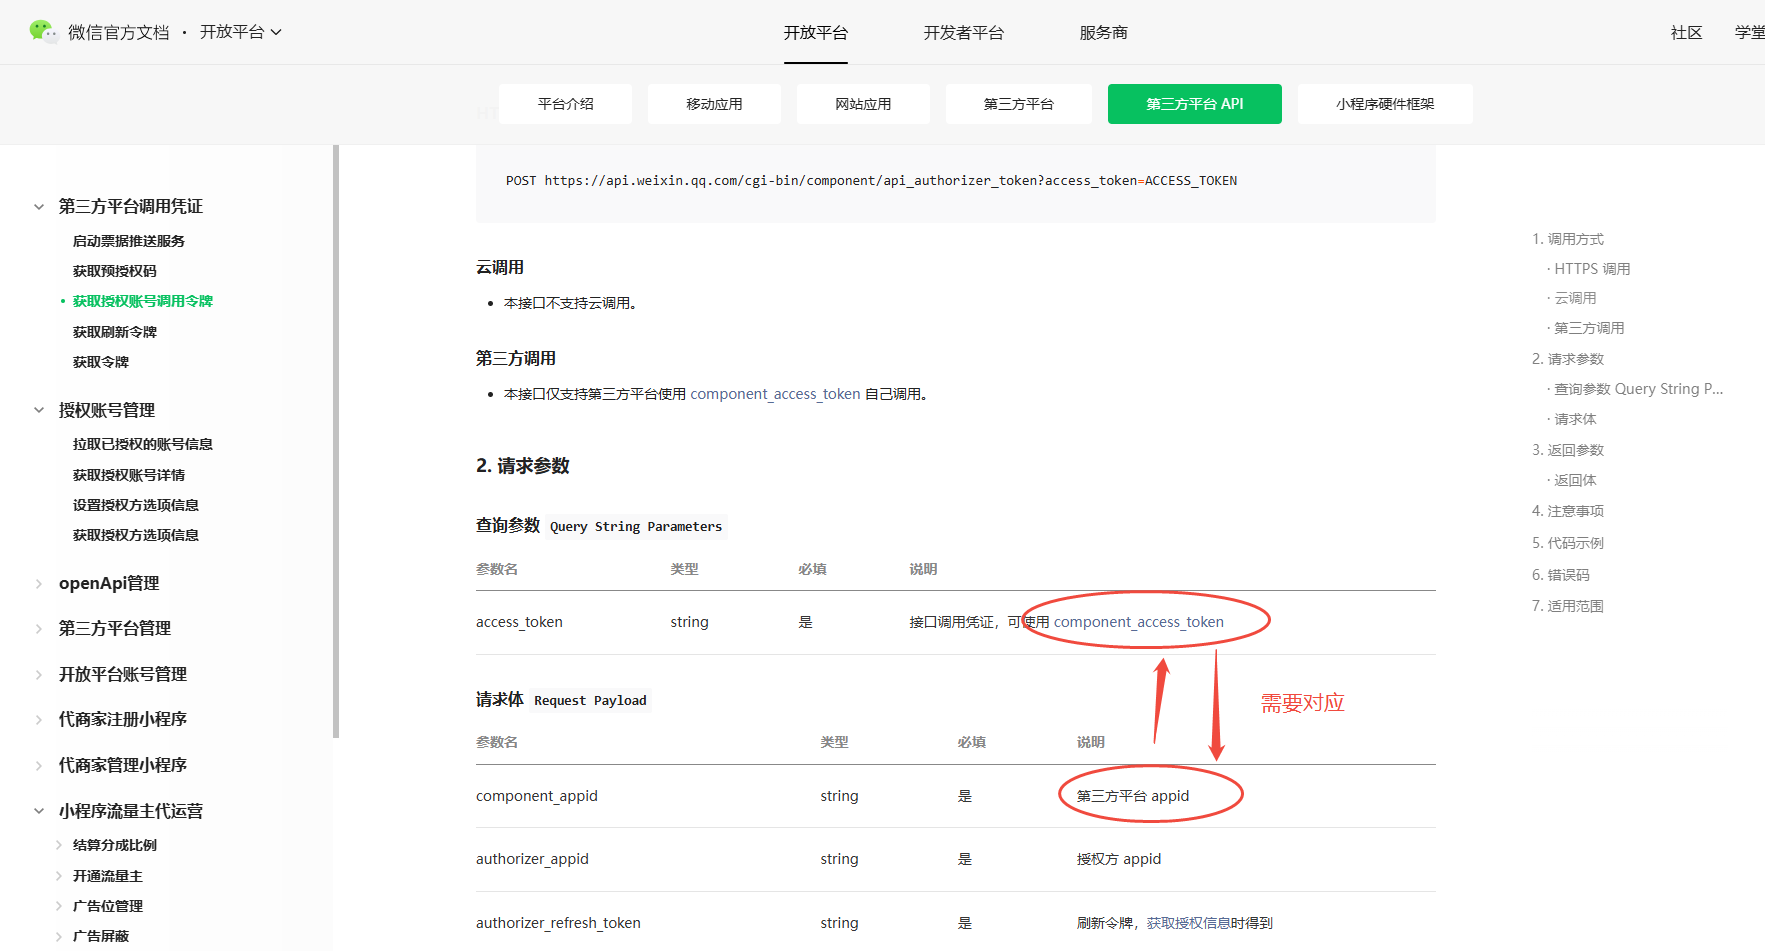
Task: Select the 第三方平台 sub-tab
Action: [1019, 104]
